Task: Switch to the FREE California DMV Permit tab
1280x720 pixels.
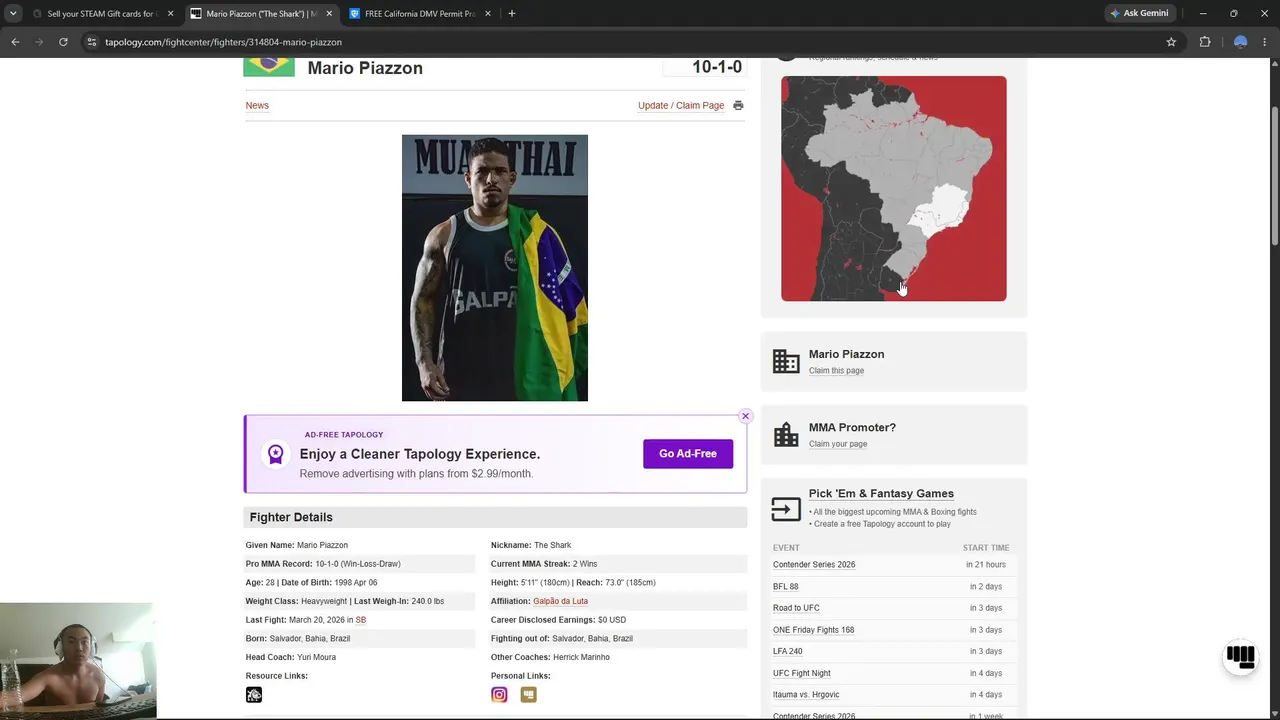Action: (x=419, y=13)
